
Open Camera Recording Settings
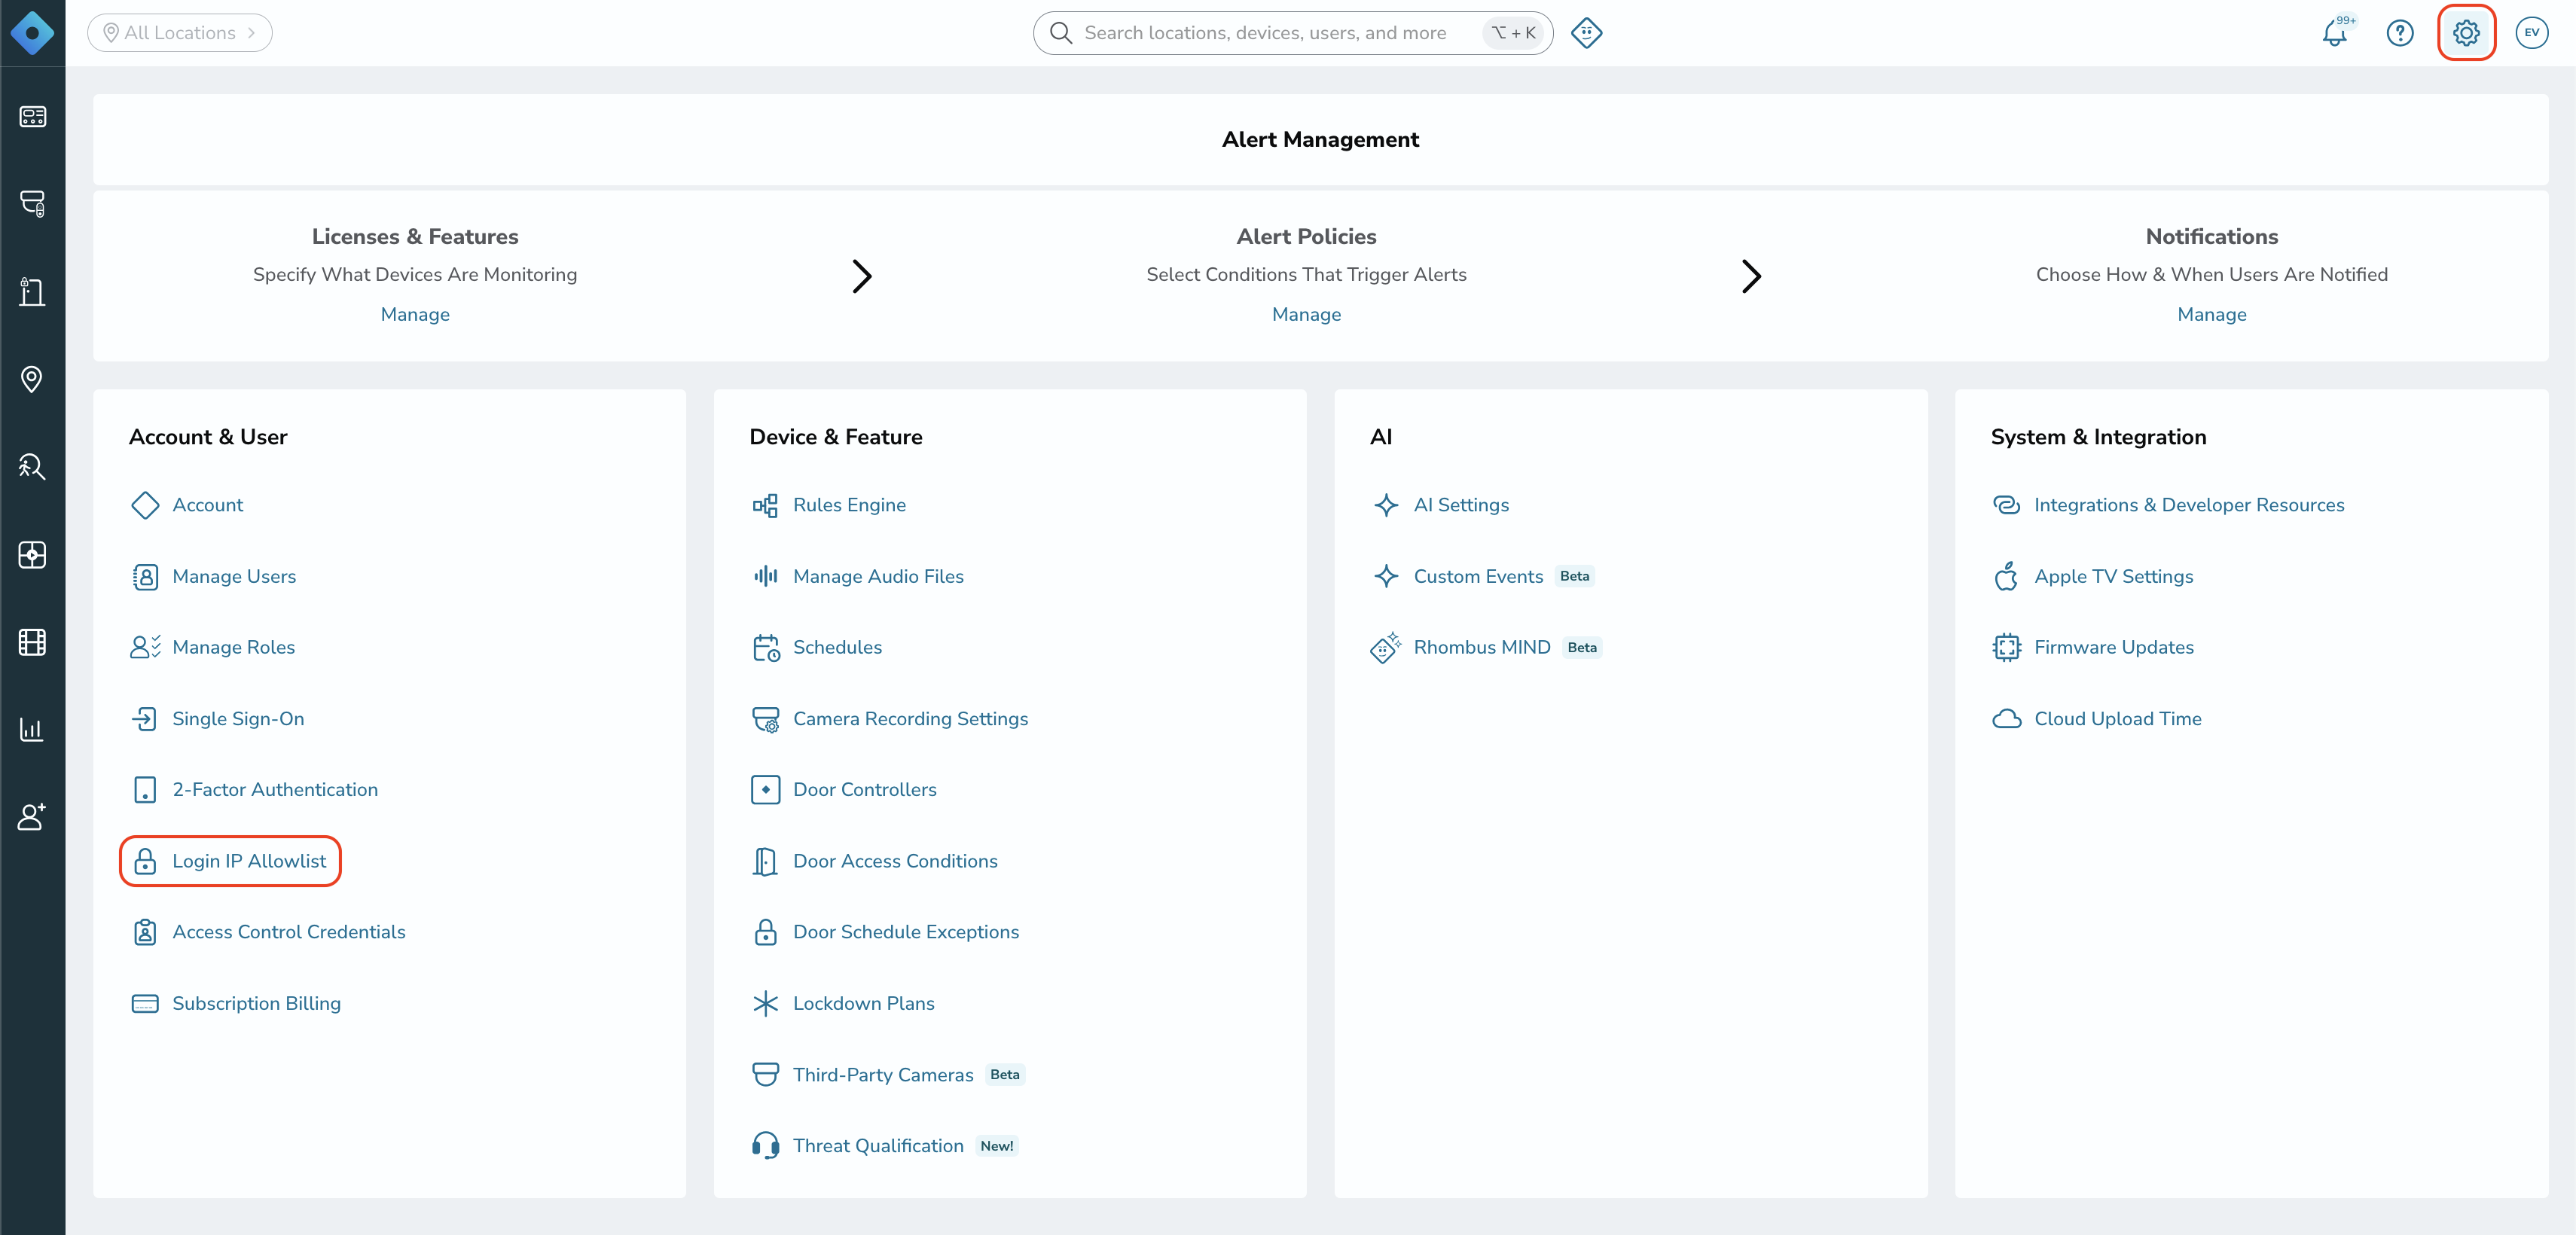tap(889, 719)
